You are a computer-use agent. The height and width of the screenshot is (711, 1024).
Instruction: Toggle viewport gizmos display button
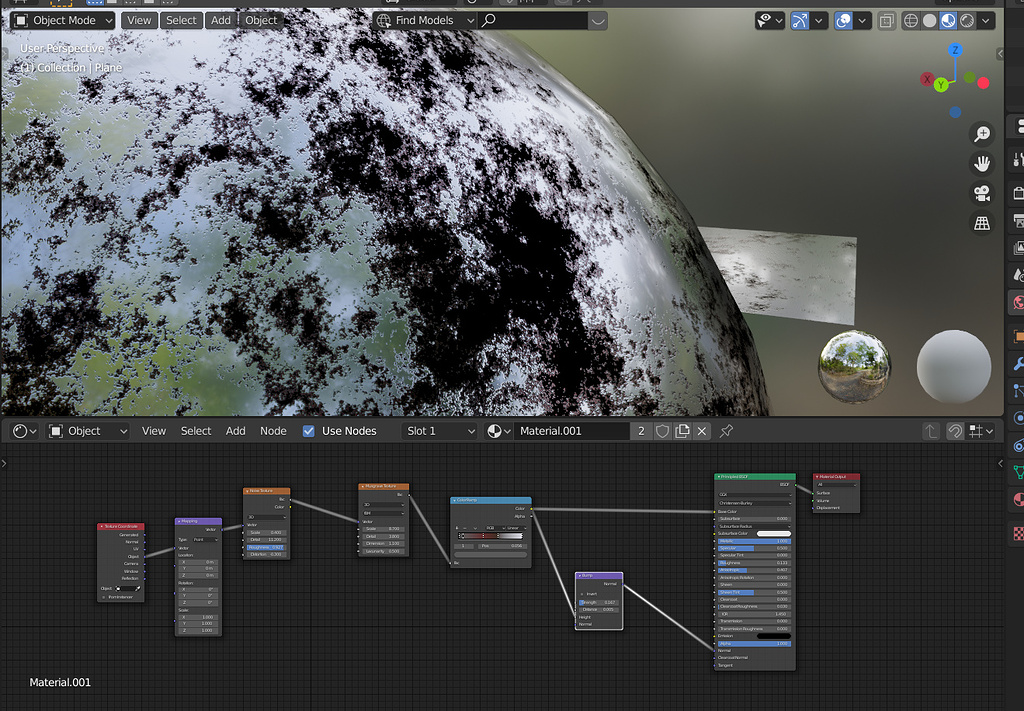pyautogui.click(x=799, y=21)
